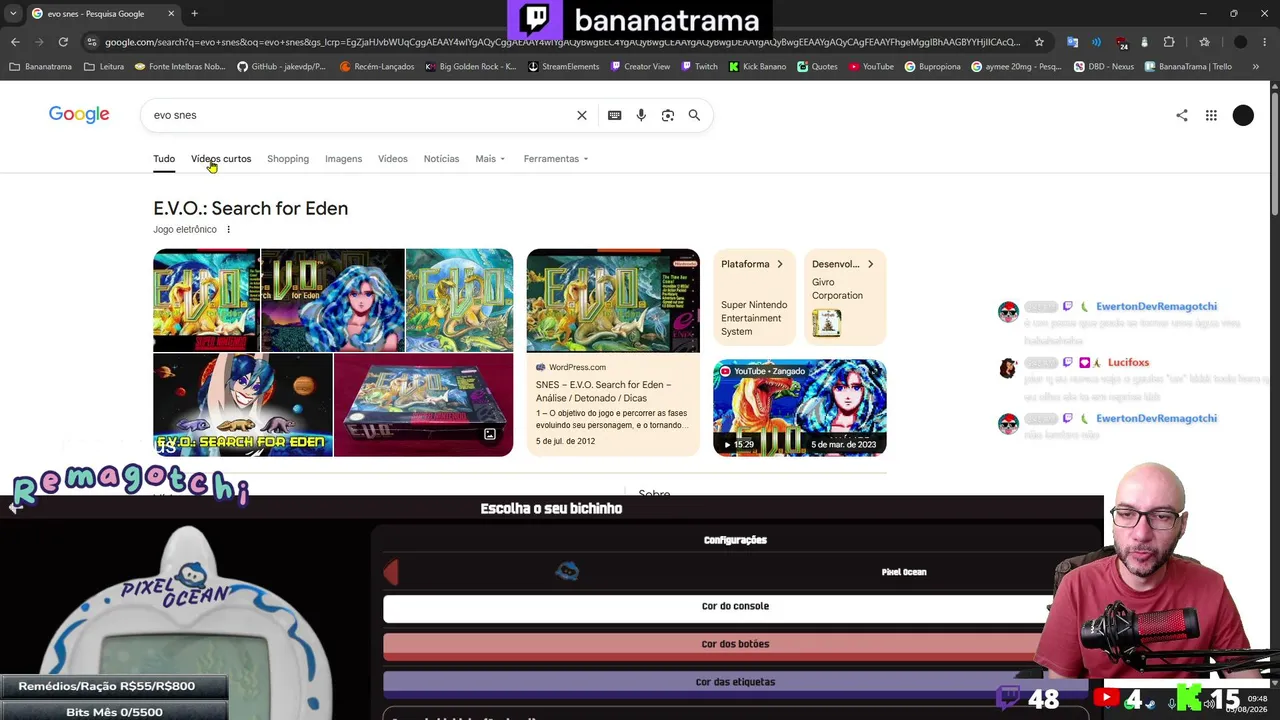Bookmark this page with the star icon
1280x720 pixels.
pos(1039,42)
